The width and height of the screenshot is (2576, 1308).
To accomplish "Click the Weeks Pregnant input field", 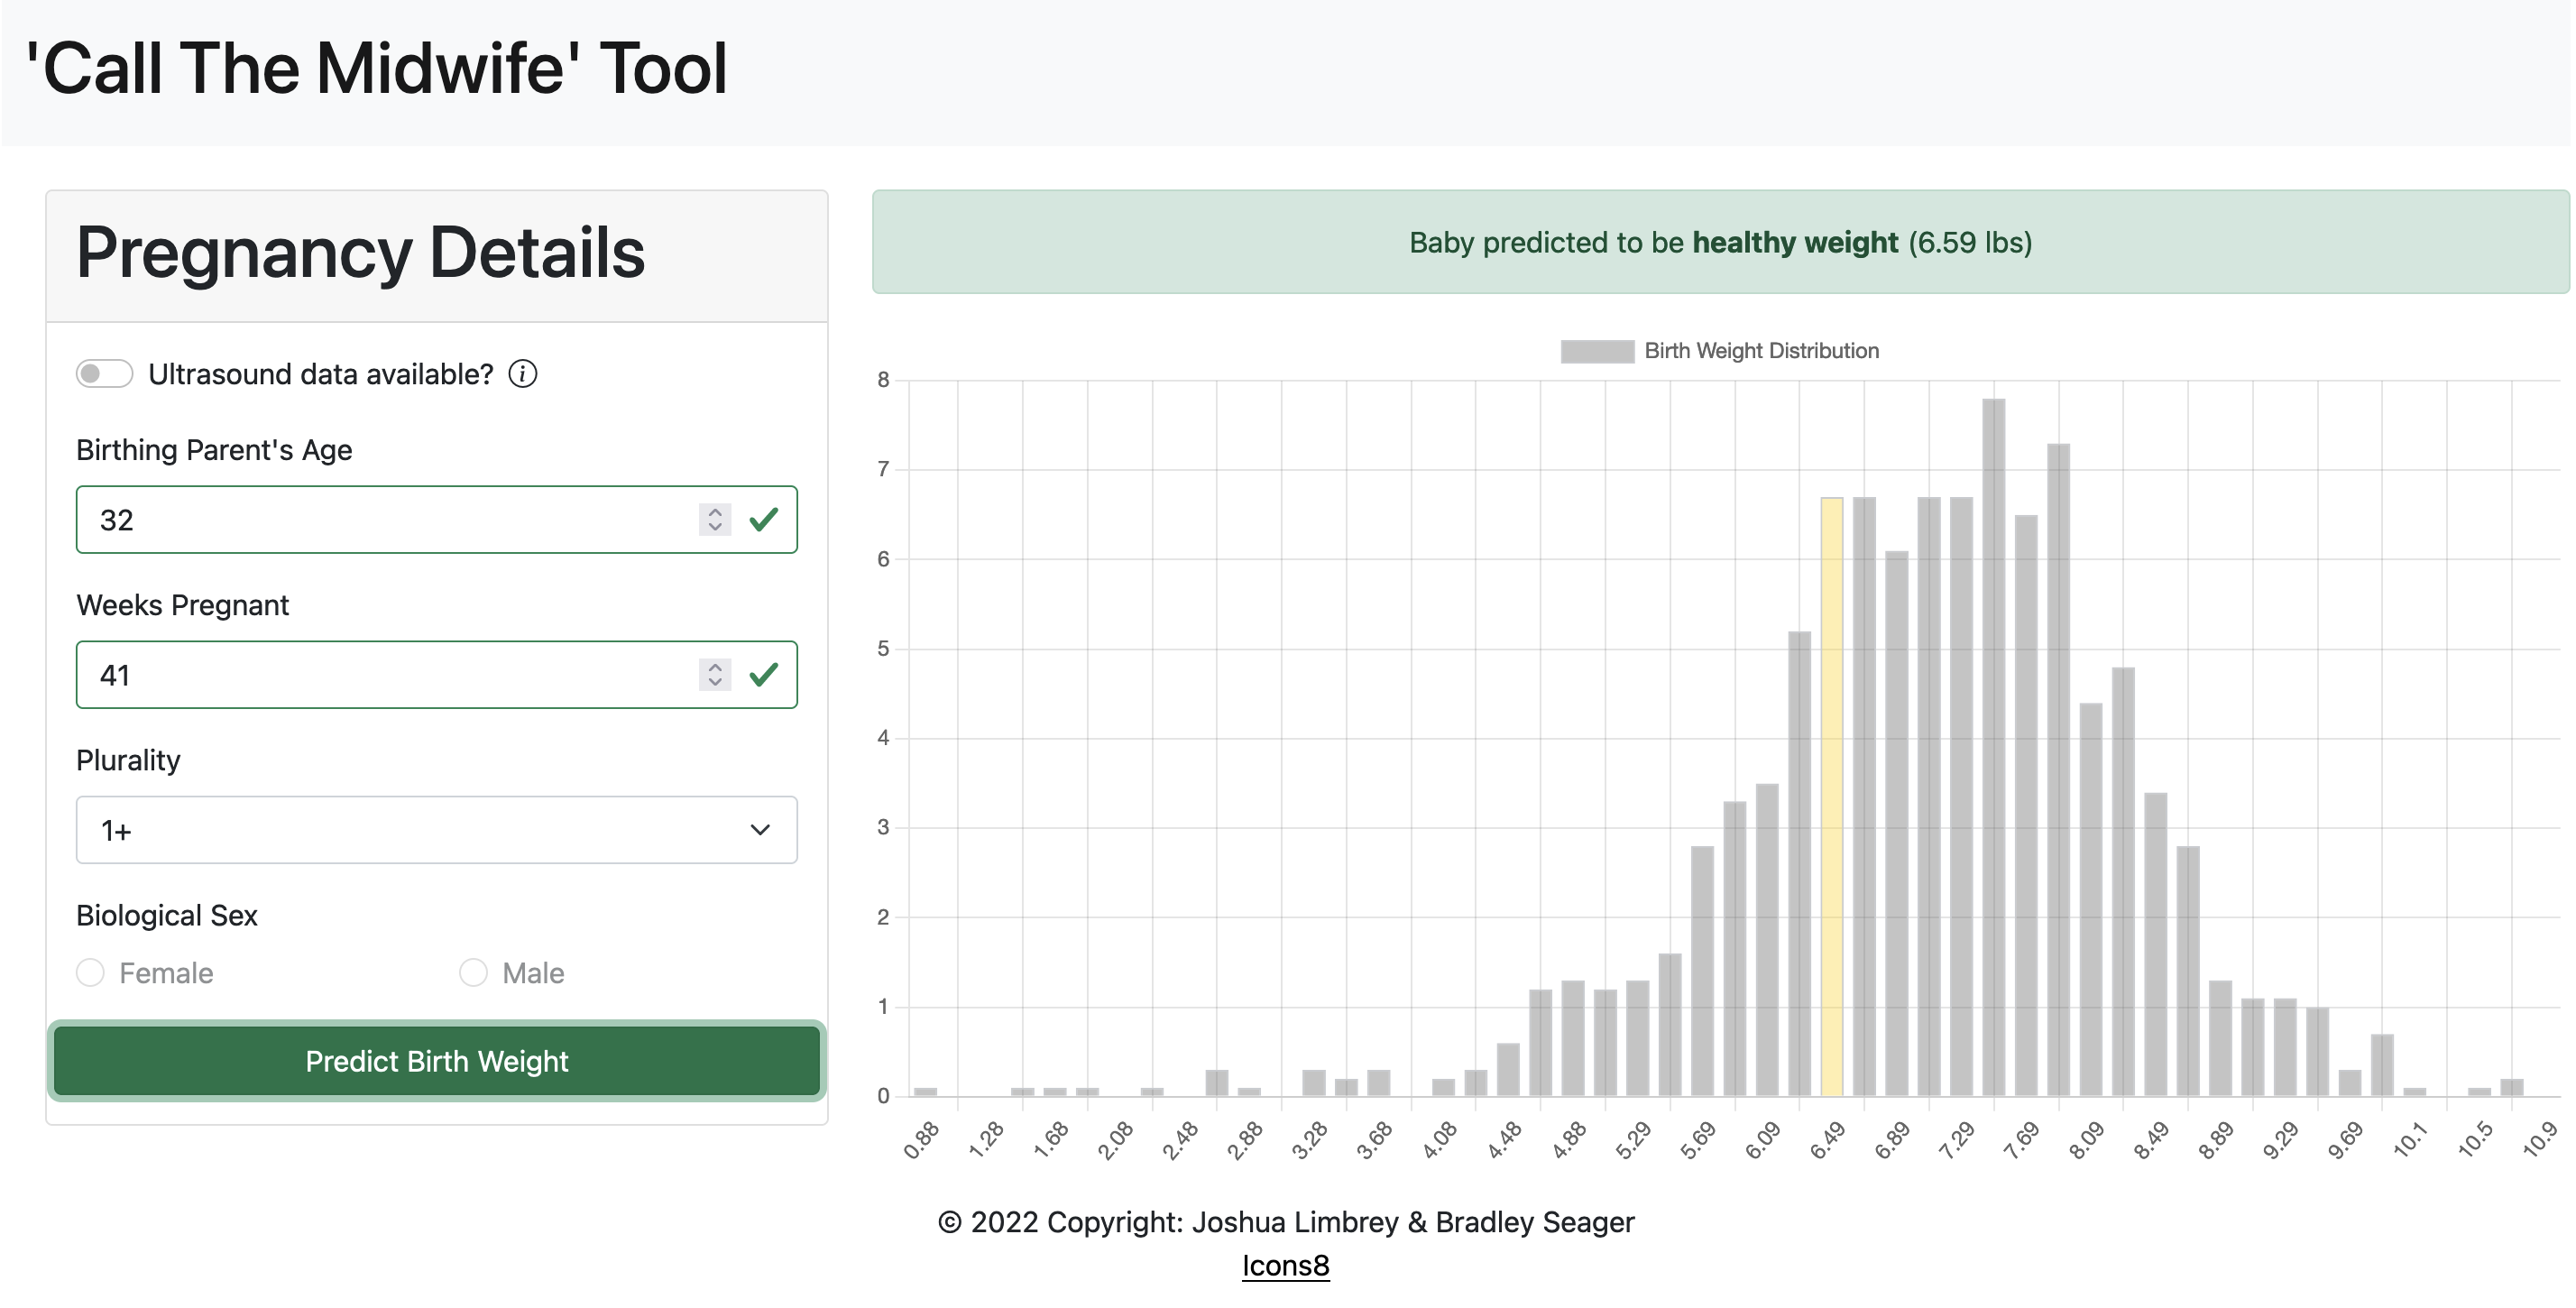I will pyautogui.click(x=390, y=675).
